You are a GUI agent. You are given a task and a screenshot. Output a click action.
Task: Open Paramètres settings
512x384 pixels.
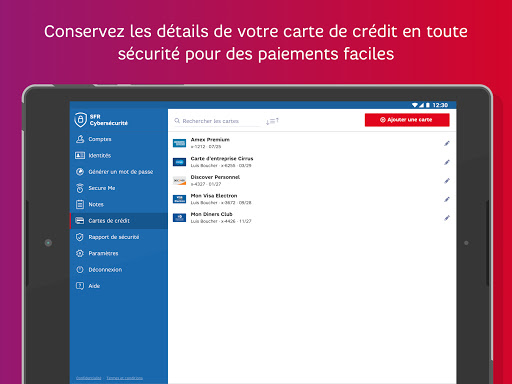(x=119, y=253)
